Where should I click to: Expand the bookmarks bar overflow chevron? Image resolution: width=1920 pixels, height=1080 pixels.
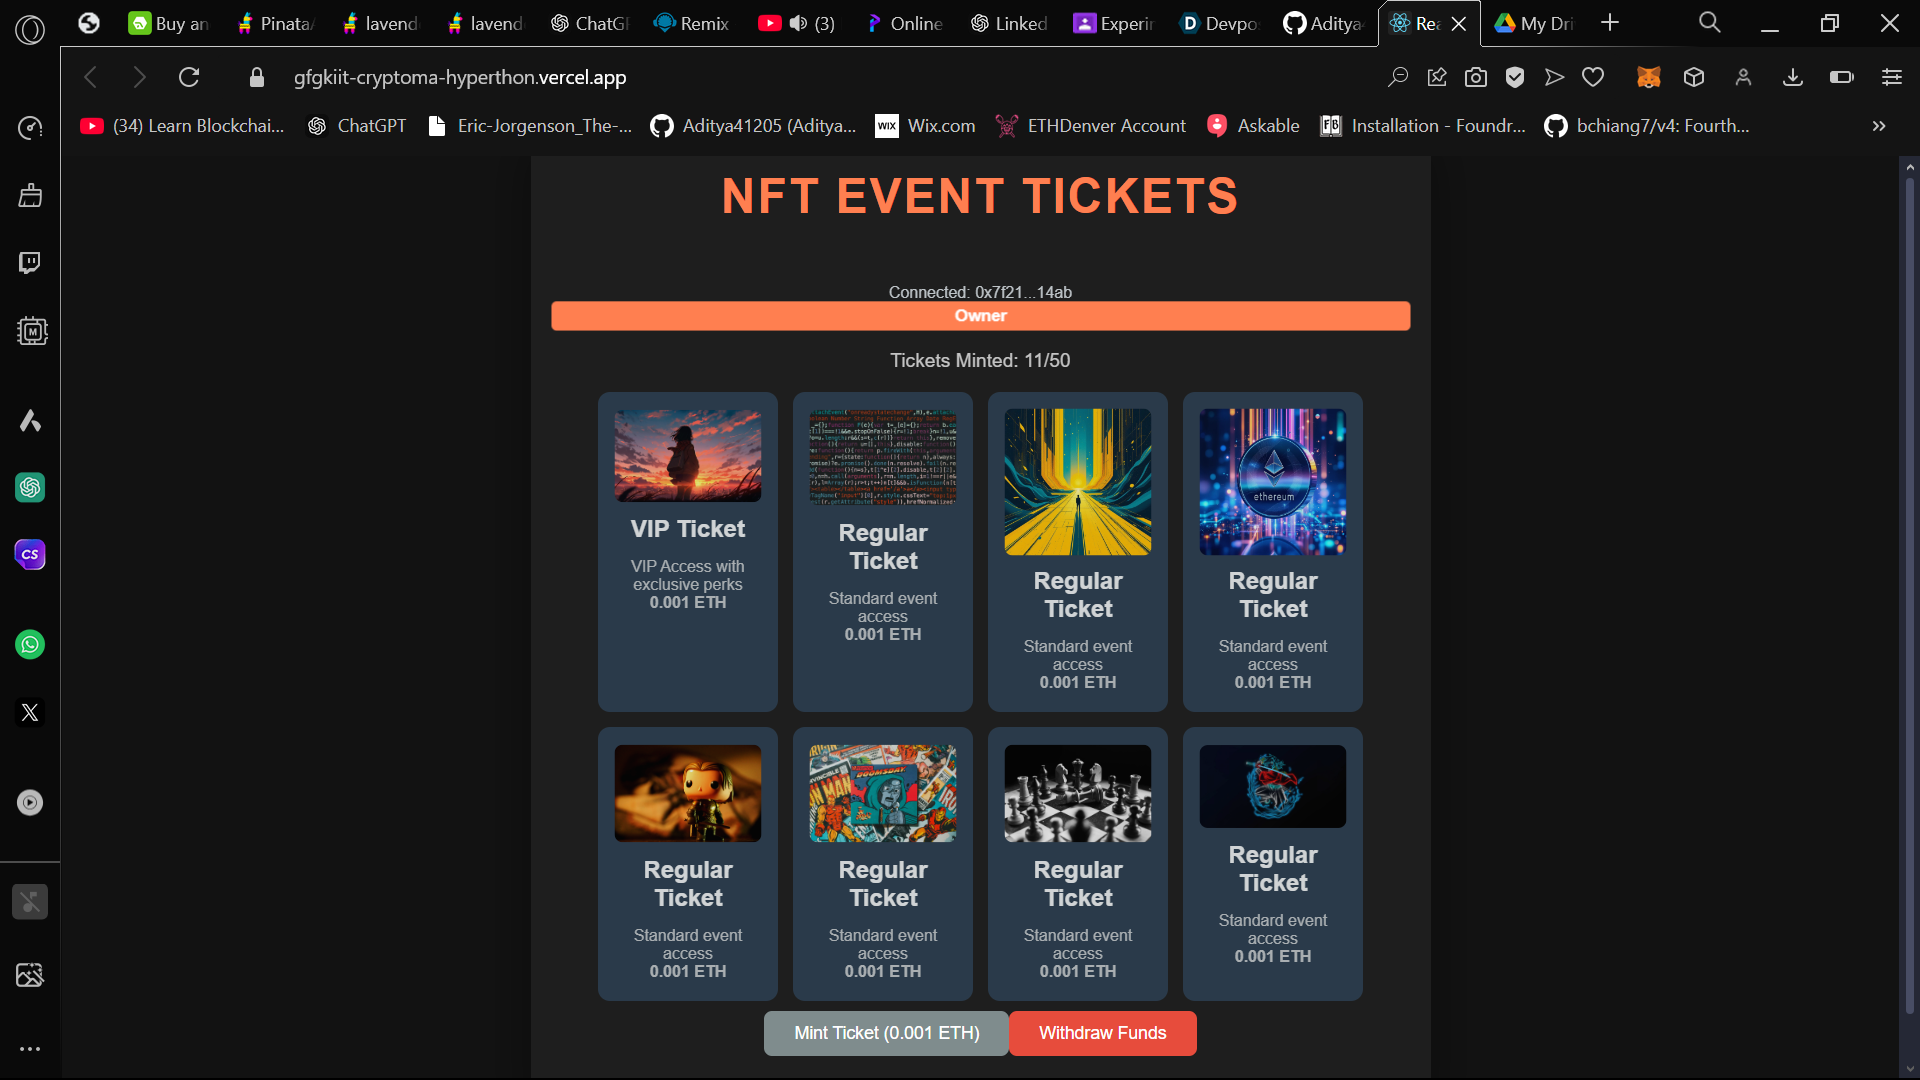point(1878,126)
